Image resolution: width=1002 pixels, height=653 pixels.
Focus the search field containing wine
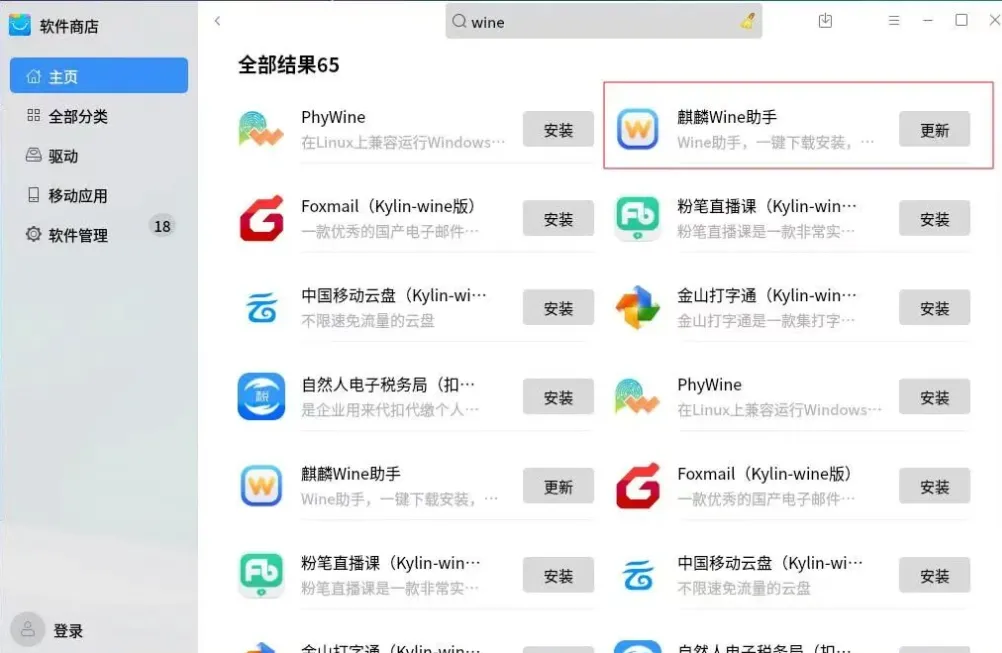click(x=603, y=22)
